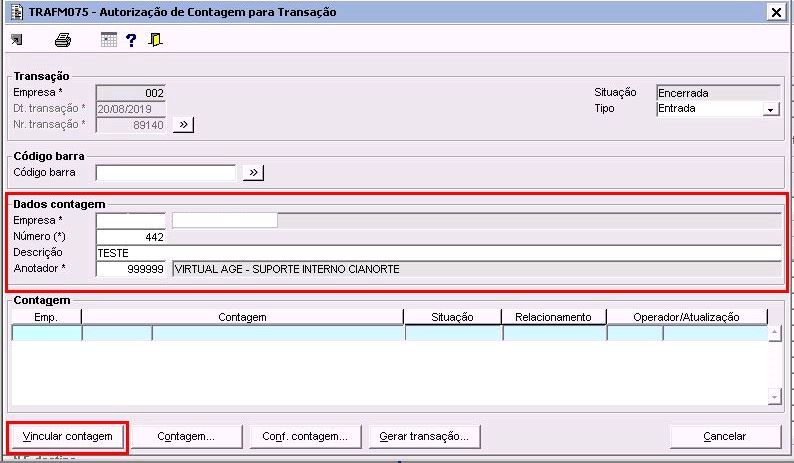Click the printer icon in toolbar
Viewport: 794px width, 463px height.
coord(63,40)
